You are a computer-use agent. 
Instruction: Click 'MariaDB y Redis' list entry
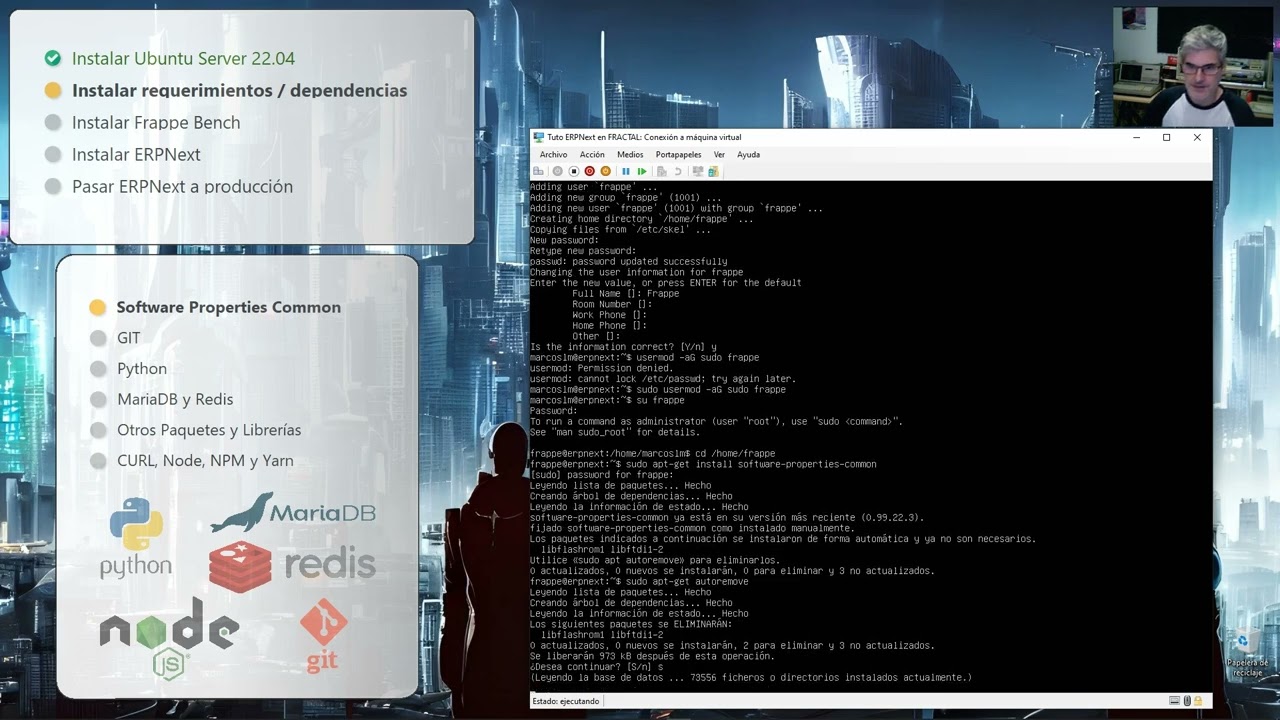coord(175,400)
